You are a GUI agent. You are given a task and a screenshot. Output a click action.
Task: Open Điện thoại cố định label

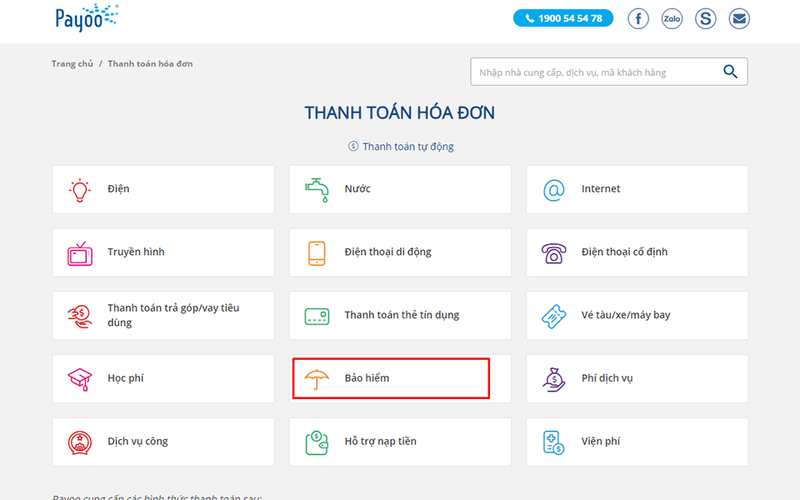tap(624, 252)
